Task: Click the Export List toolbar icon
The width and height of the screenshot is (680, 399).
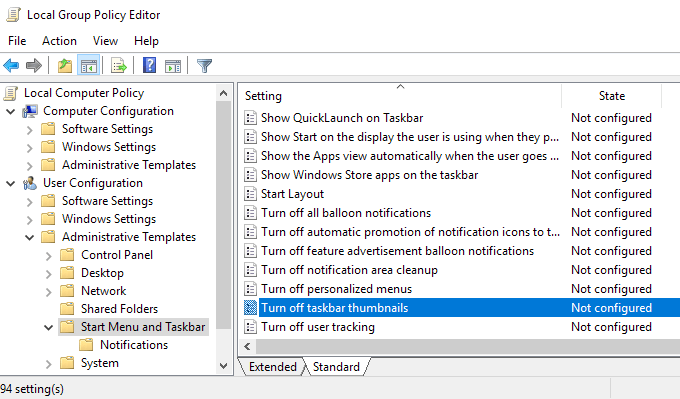Action: click(118, 66)
